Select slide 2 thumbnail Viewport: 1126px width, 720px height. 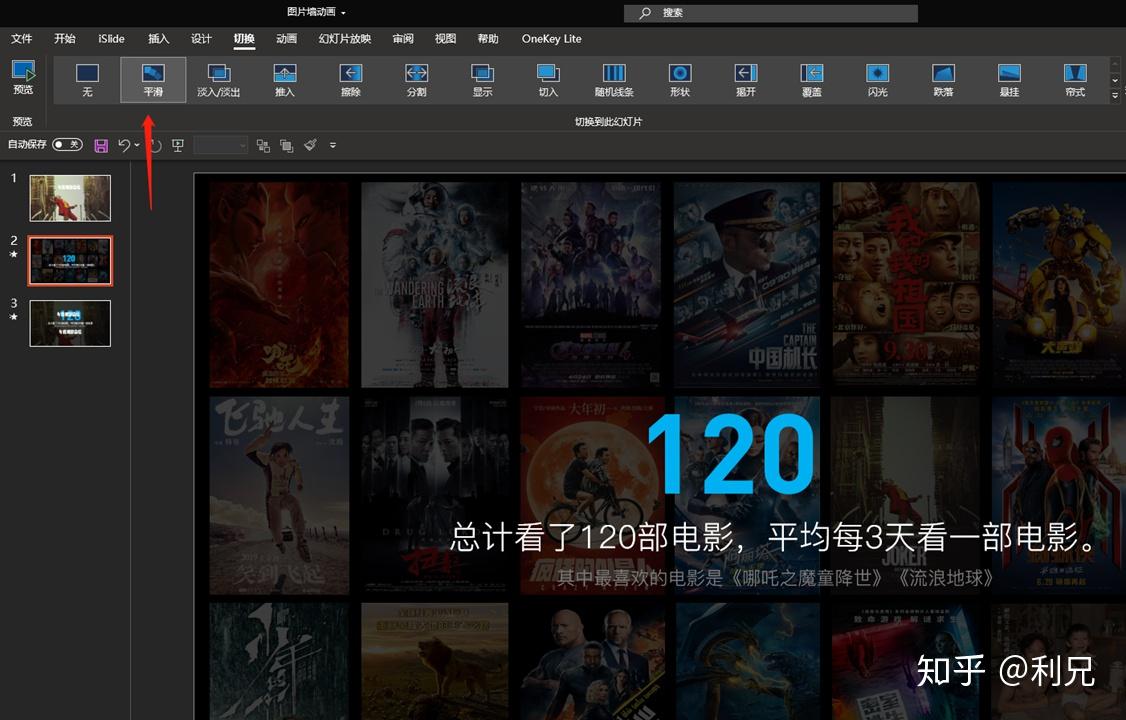70,261
